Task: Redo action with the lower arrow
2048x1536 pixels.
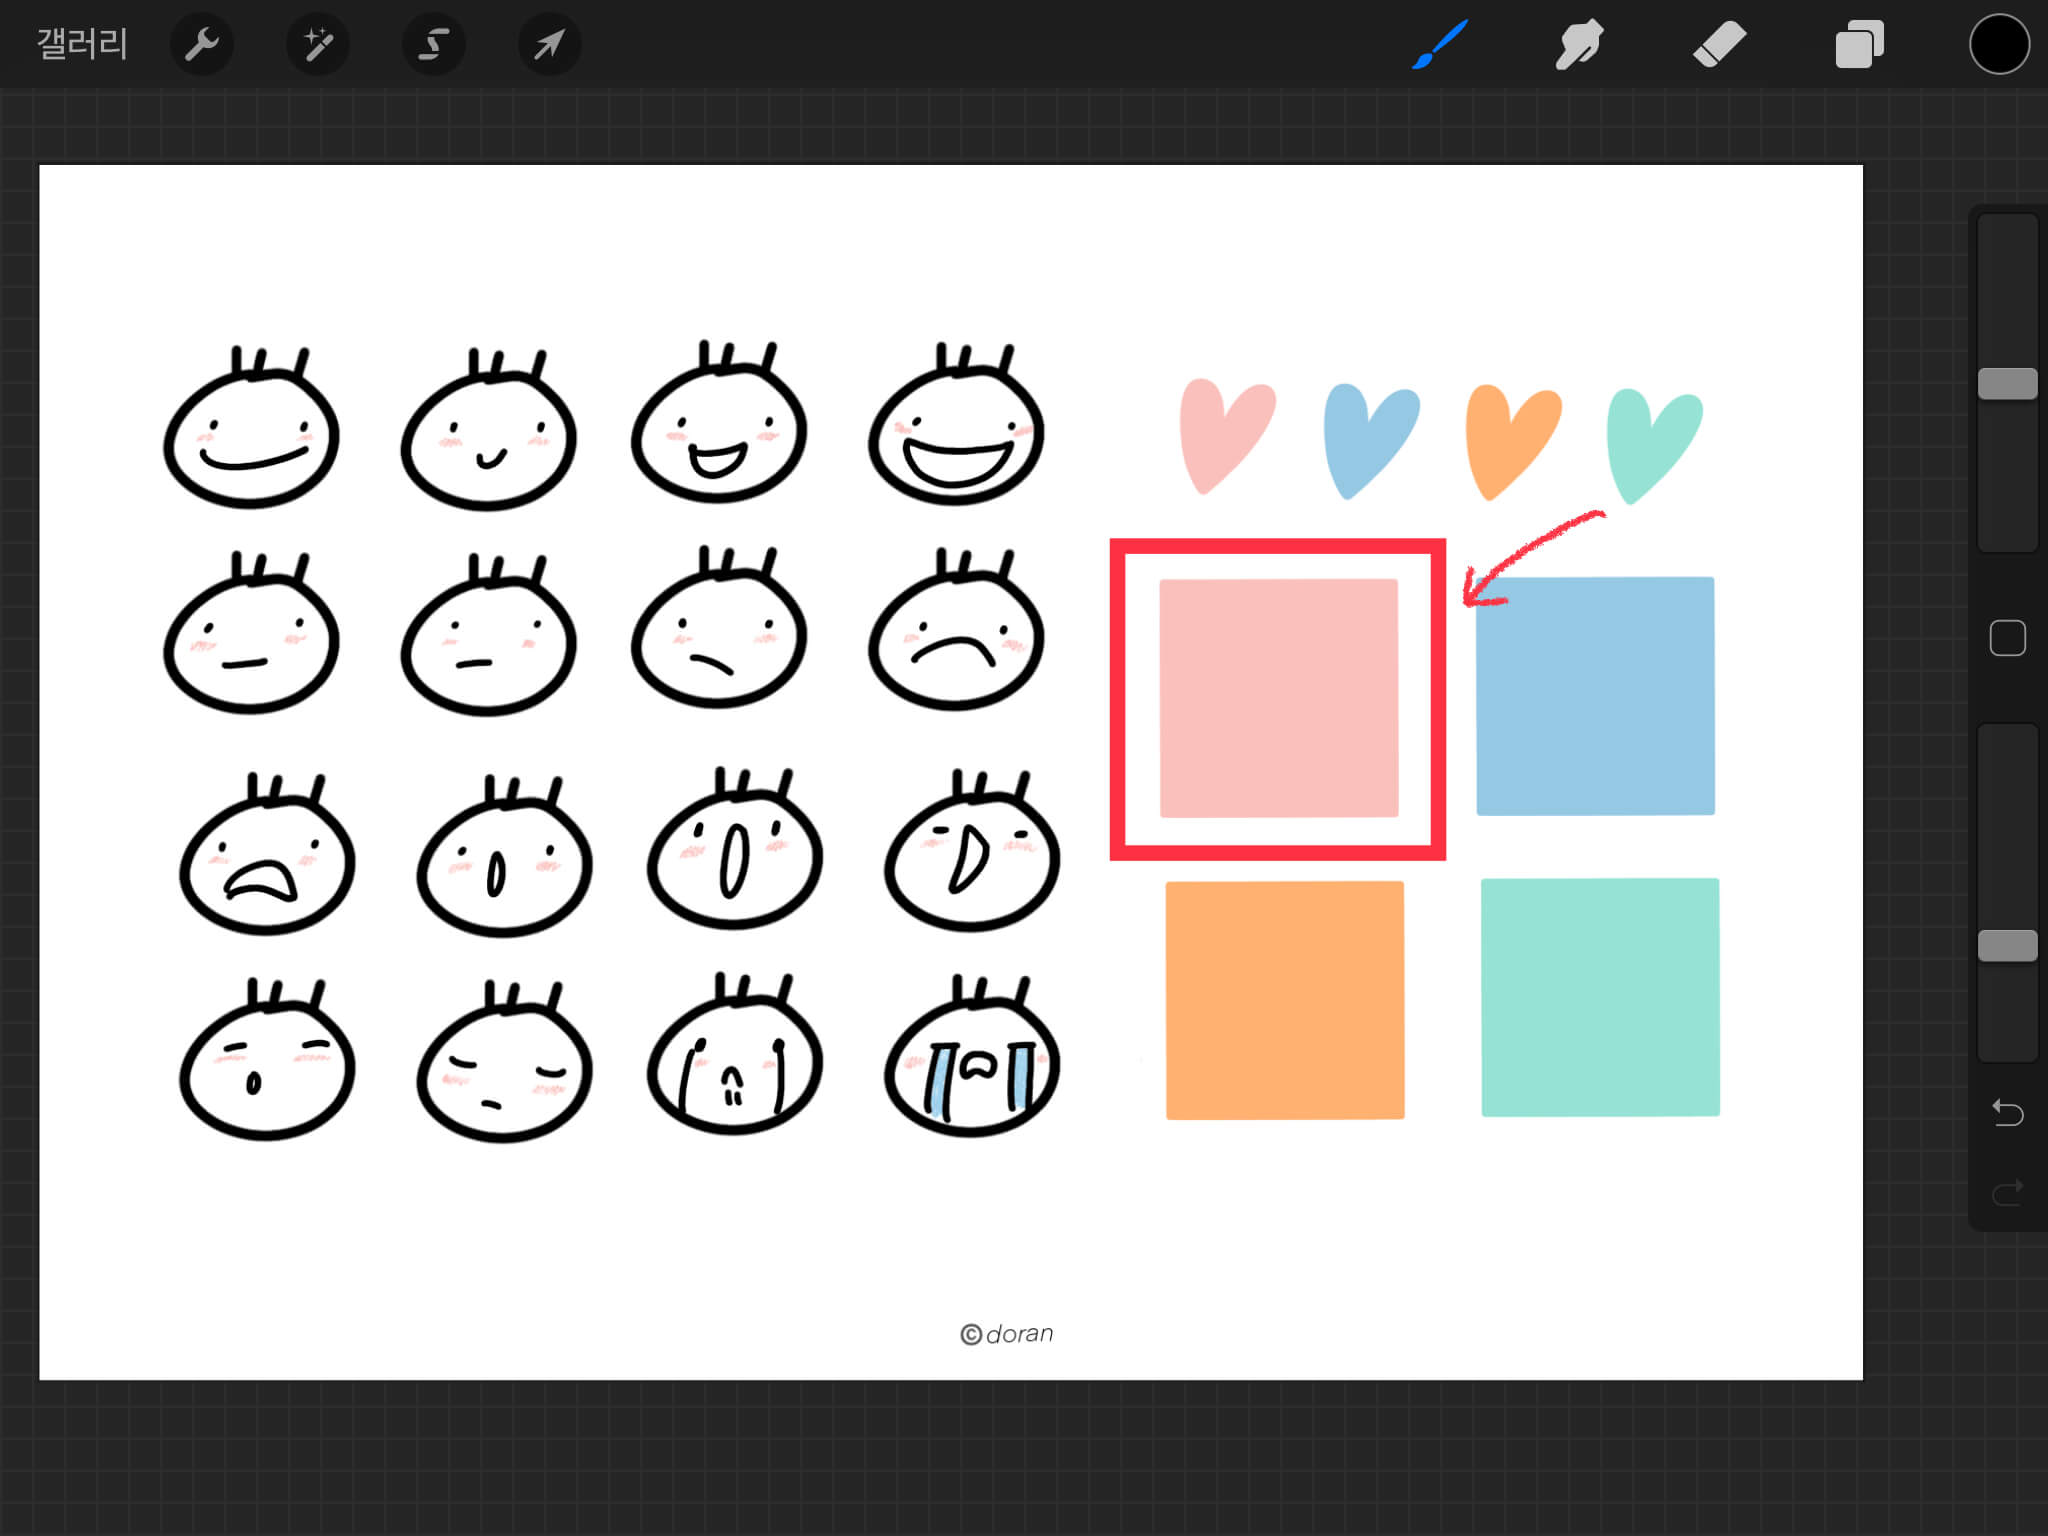Action: pyautogui.click(x=2007, y=1192)
